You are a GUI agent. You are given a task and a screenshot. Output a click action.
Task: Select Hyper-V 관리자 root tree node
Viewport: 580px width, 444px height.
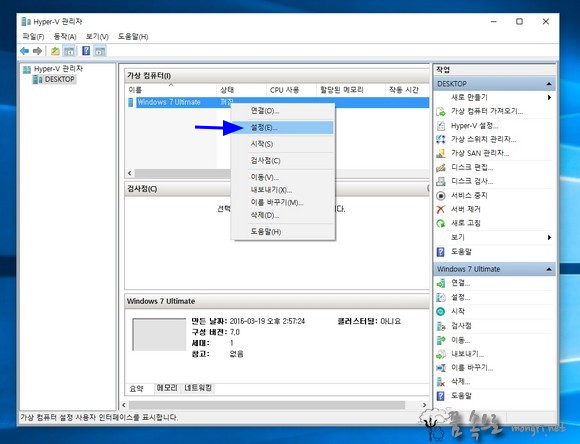[x=58, y=69]
